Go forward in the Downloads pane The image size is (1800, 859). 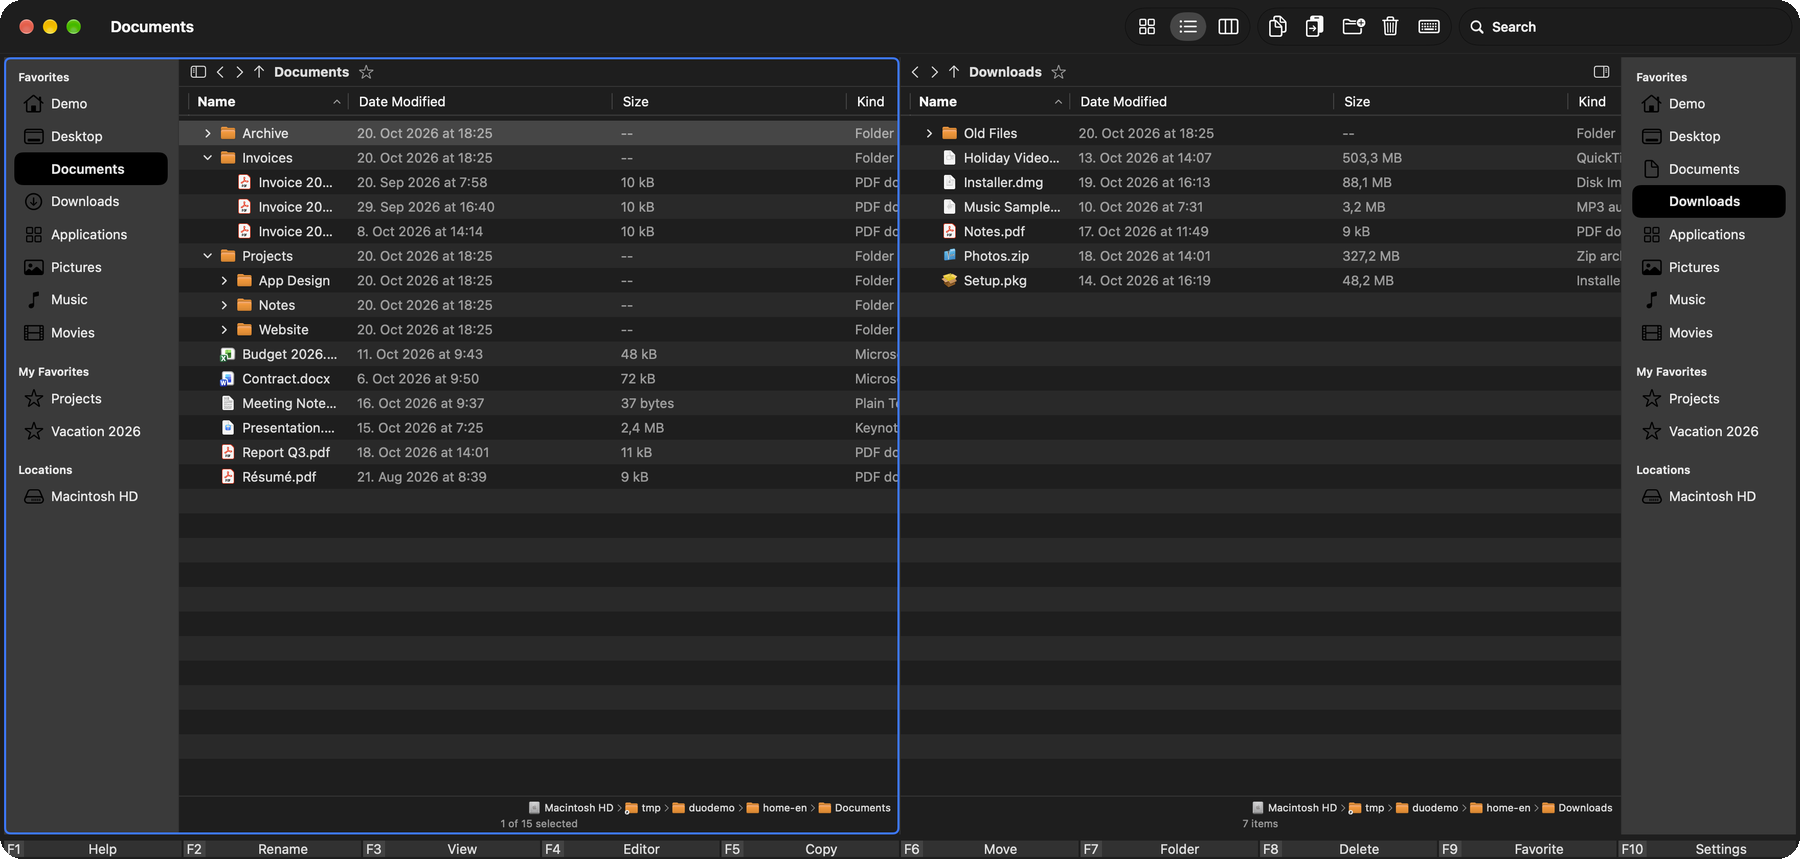935,72
